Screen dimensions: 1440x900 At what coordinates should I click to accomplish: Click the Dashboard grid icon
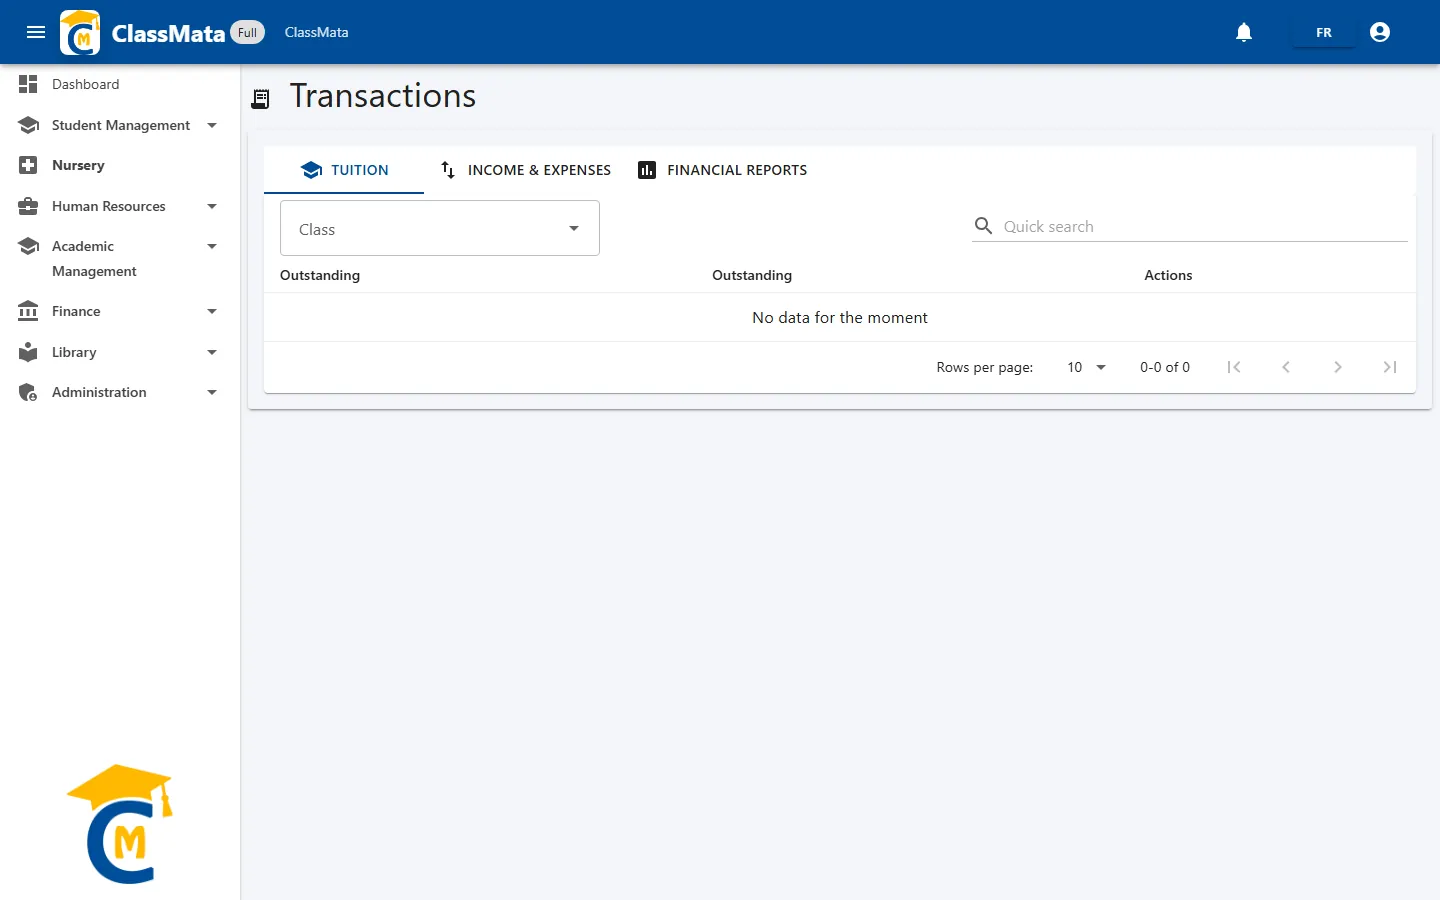coord(28,84)
